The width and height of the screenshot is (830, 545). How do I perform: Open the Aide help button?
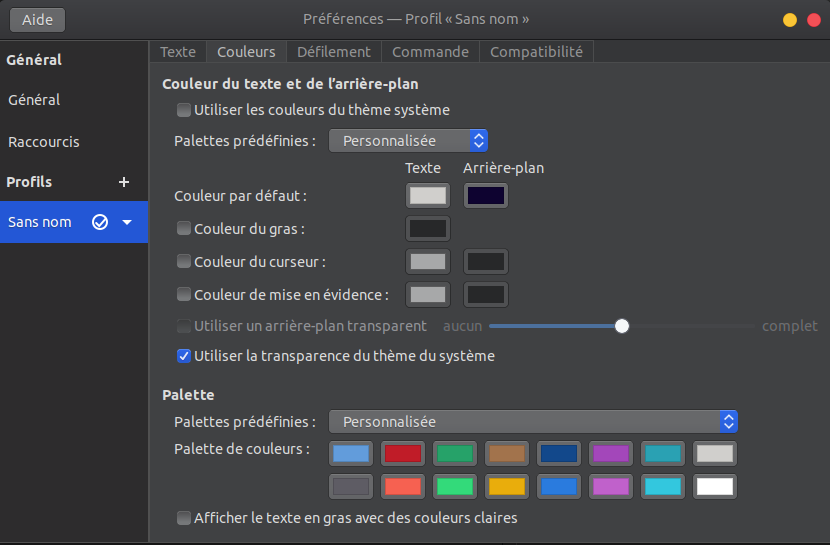coord(38,20)
